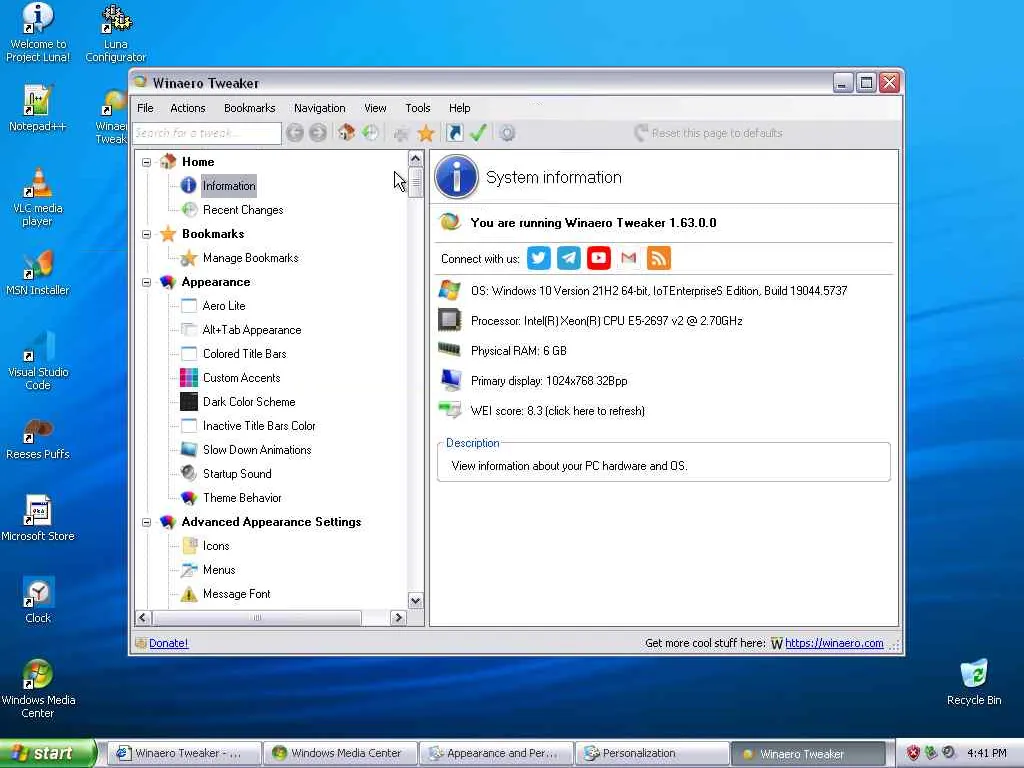The height and width of the screenshot is (768, 1024).
Task: Click the tree scroll up arrow
Action: [415, 159]
